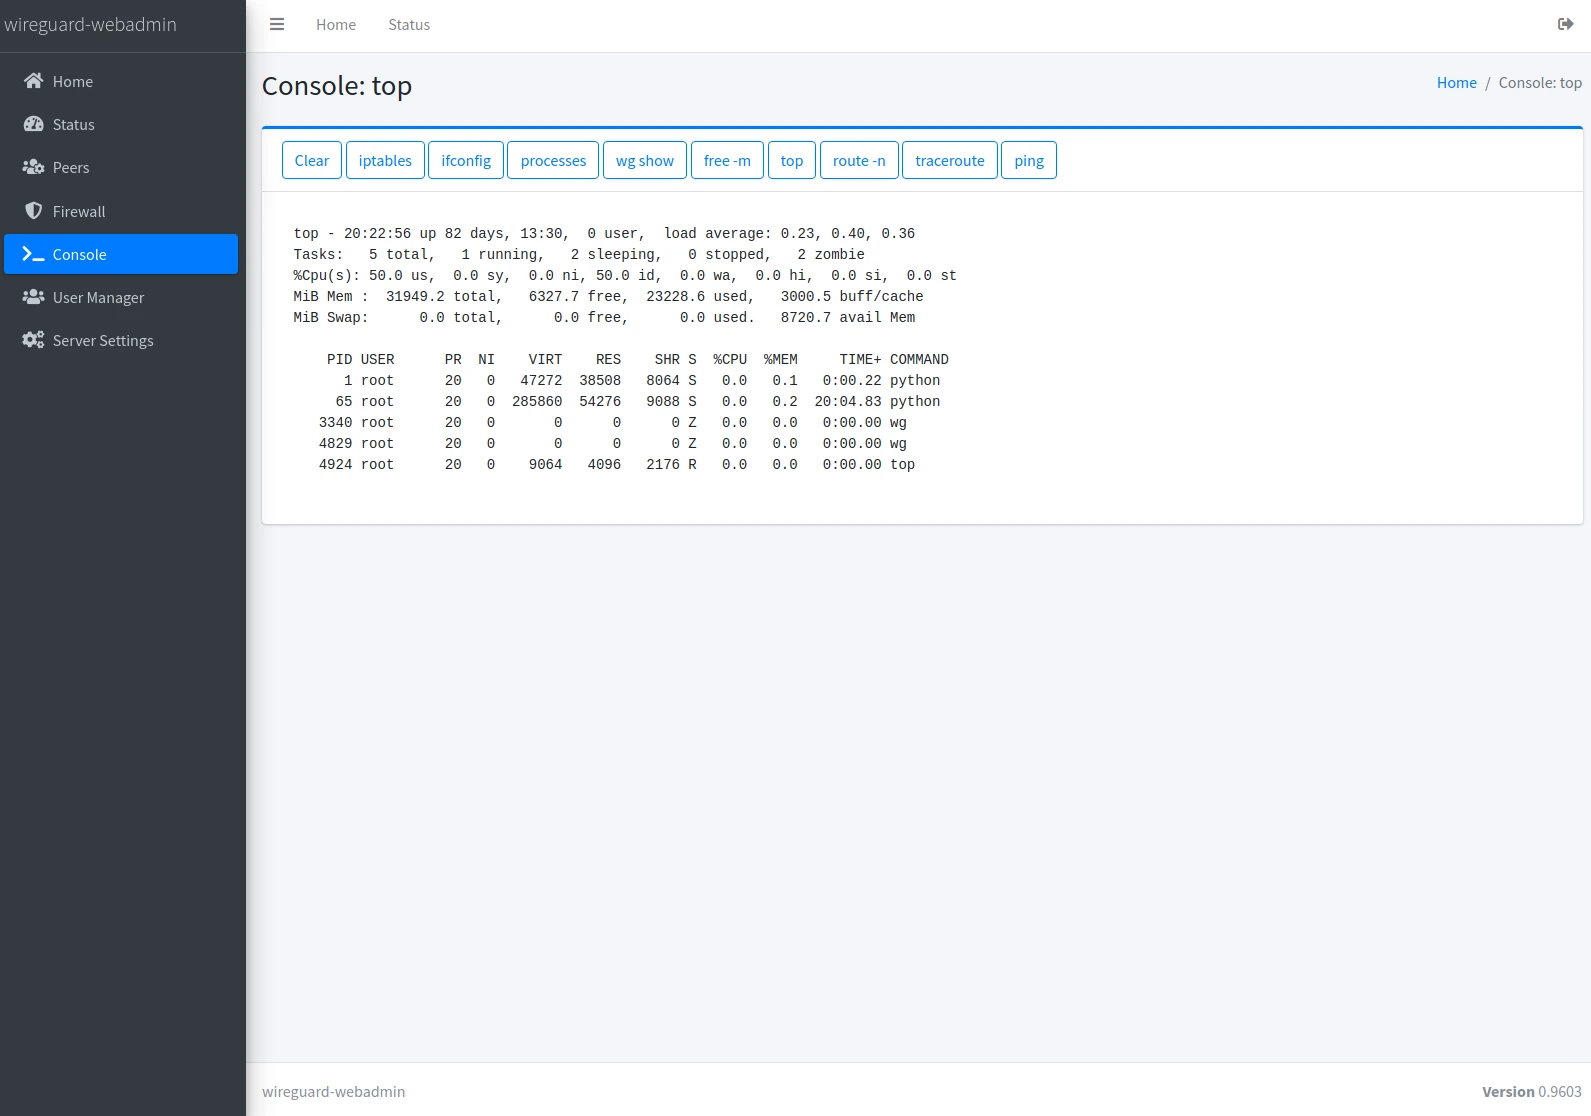Click the footer wireguard-webadmin text
This screenshot has width=1591, height=1116.
(x=334, y=1092)
